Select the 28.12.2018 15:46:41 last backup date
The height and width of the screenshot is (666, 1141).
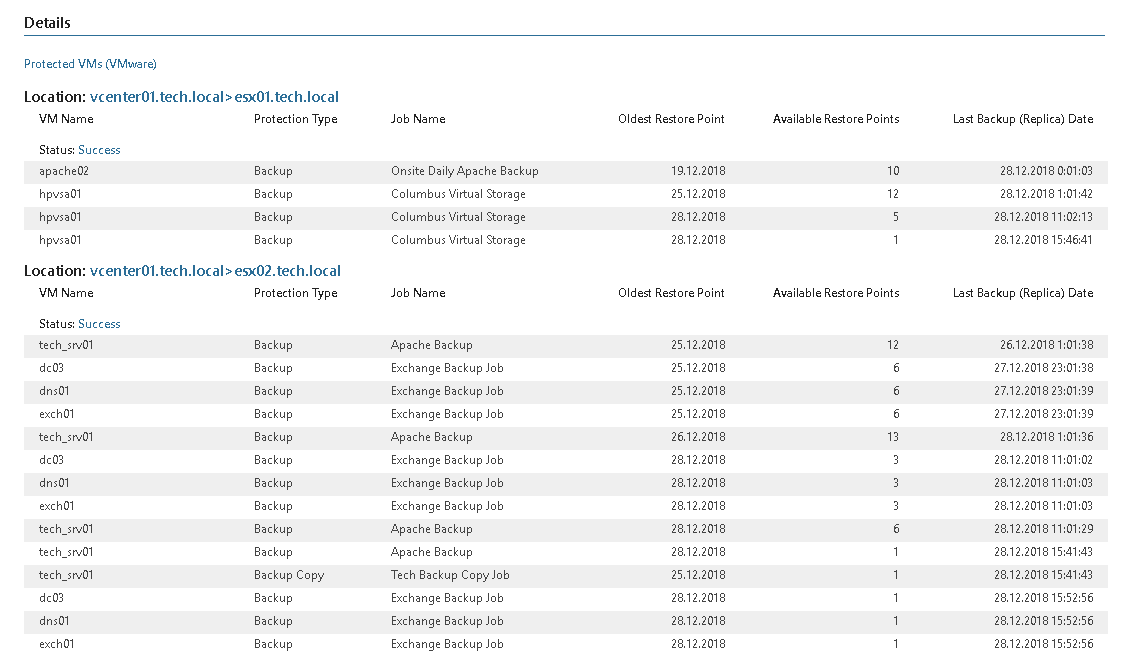tap(1043, 240)
